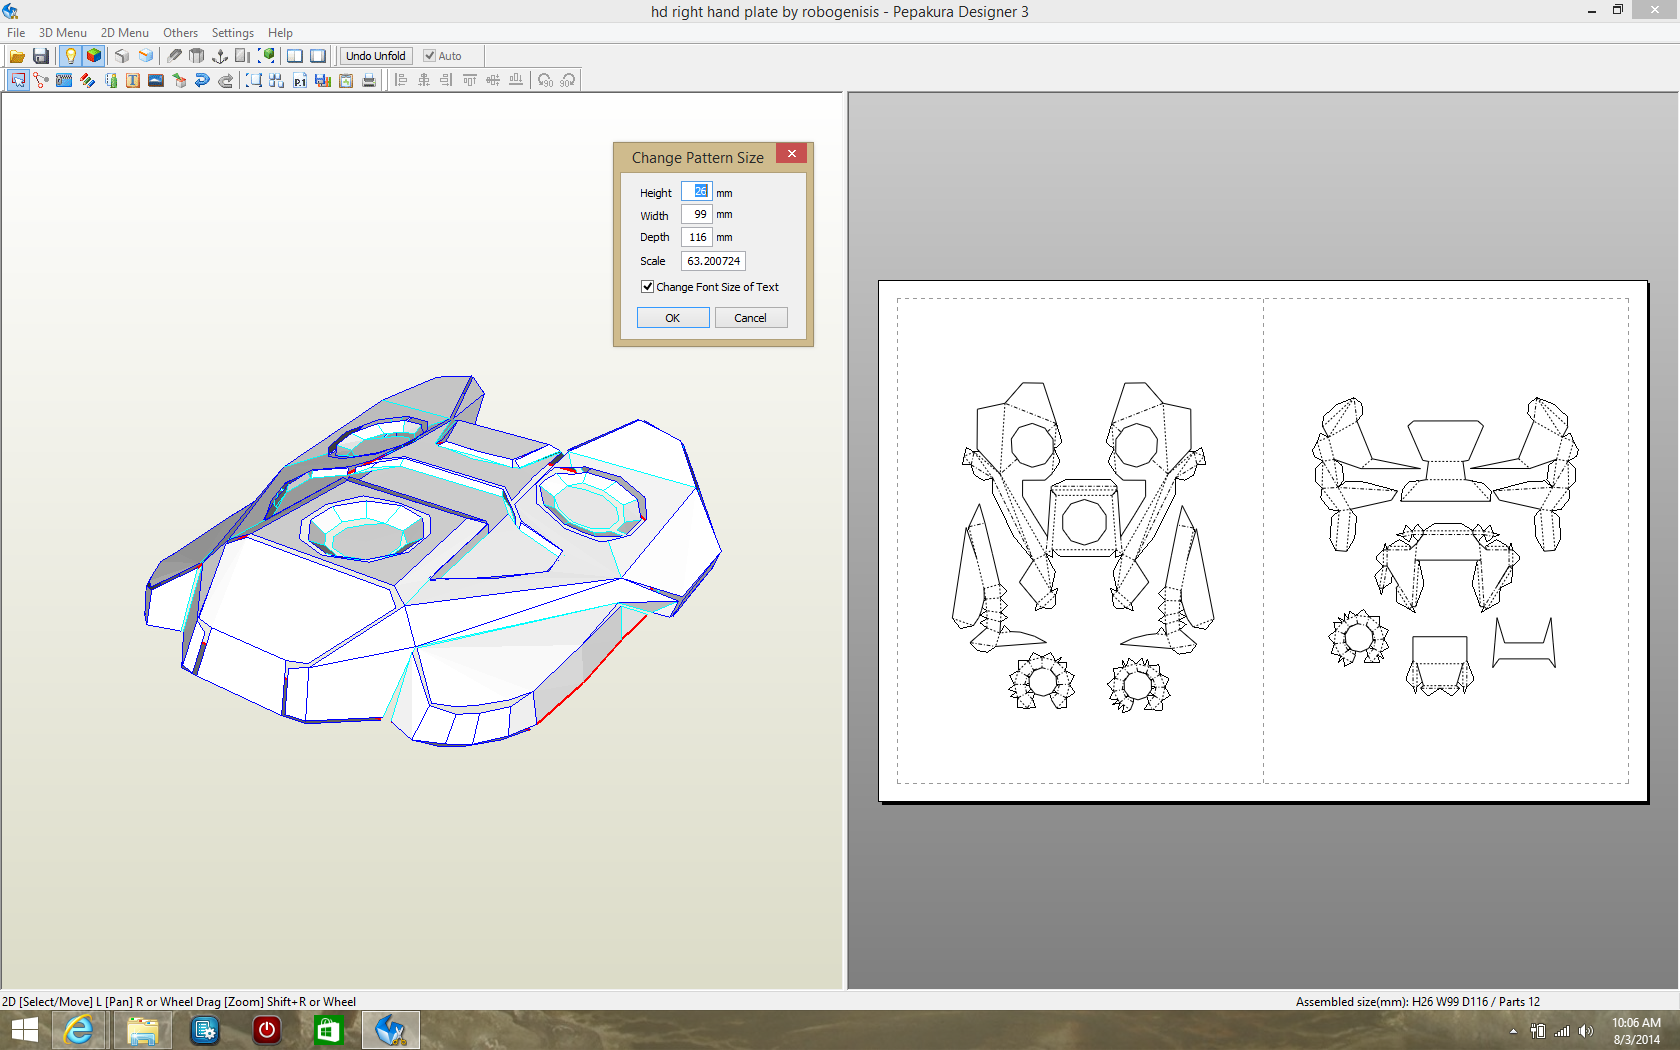Screen dimensions: 1680x1050
Task: Click the Width input field showing 99
Action: point(697,214)
